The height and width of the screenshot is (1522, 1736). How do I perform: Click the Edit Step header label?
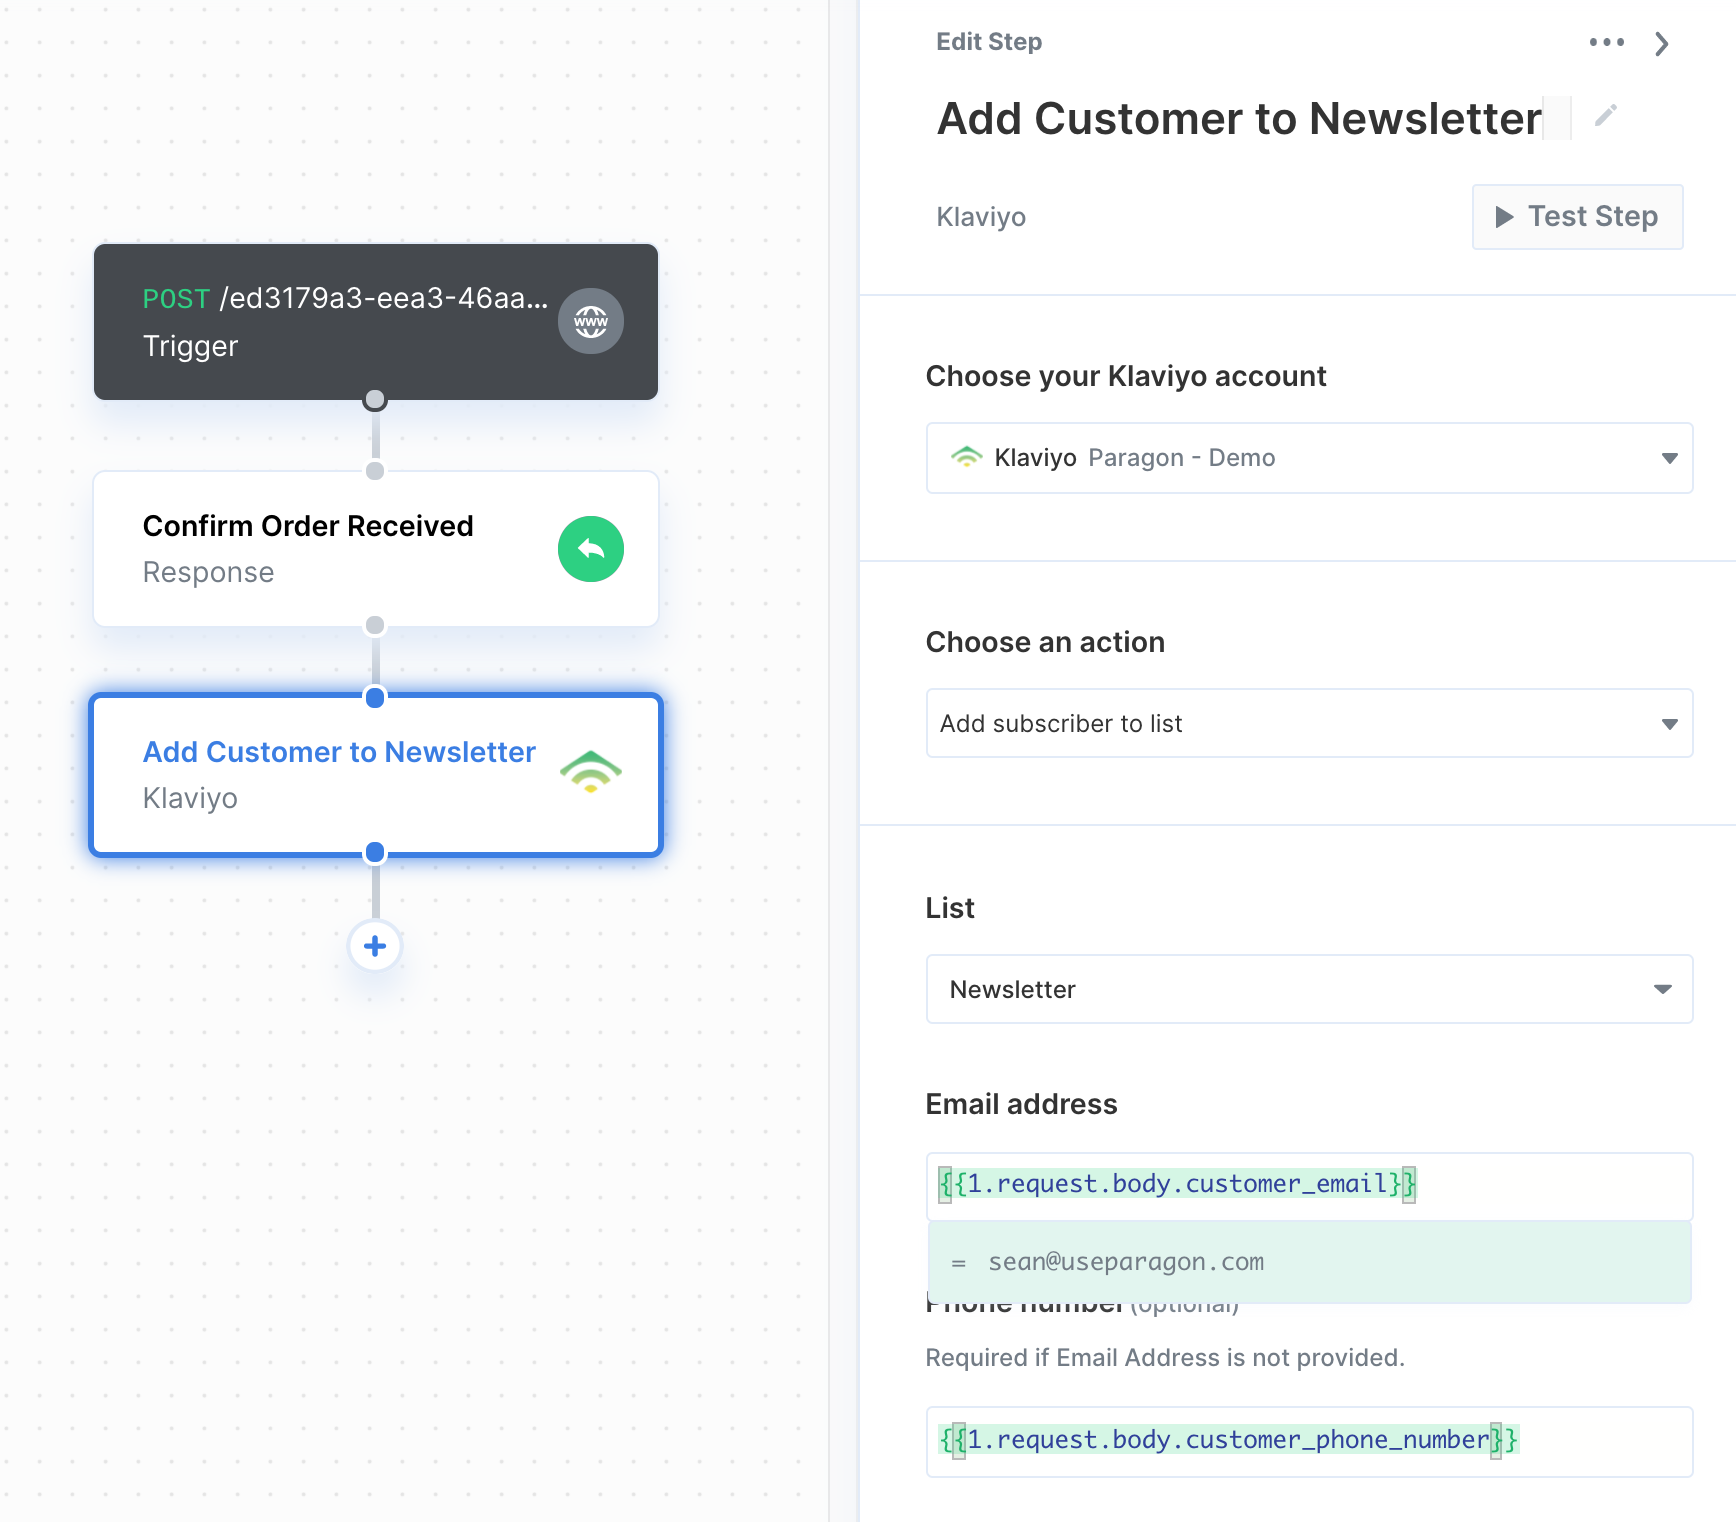989,42
